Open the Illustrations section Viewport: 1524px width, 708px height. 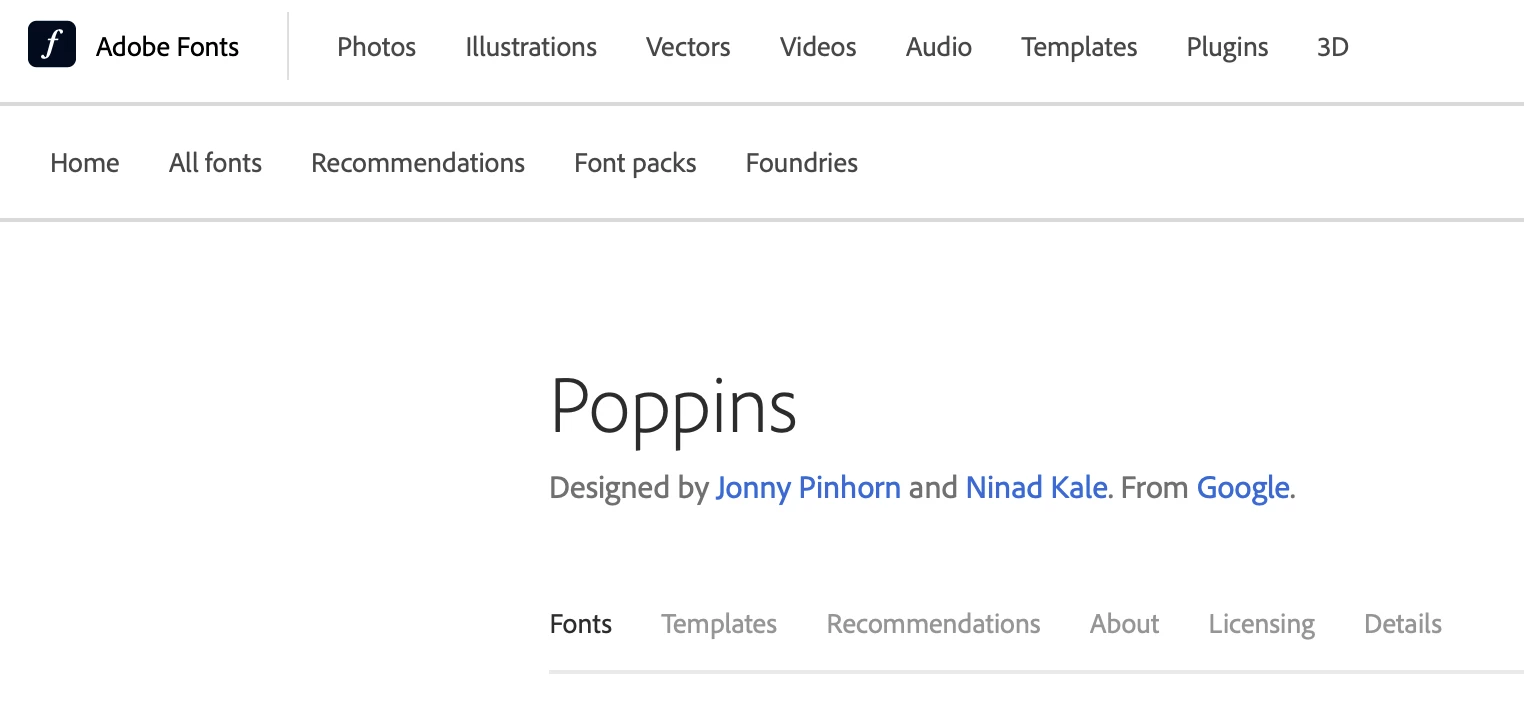point(531,47)
